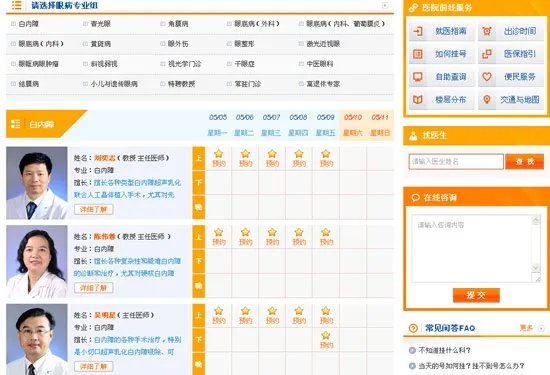
Task: Collapse the 请选择眼病专业组 panel
Action: [385, 5]
